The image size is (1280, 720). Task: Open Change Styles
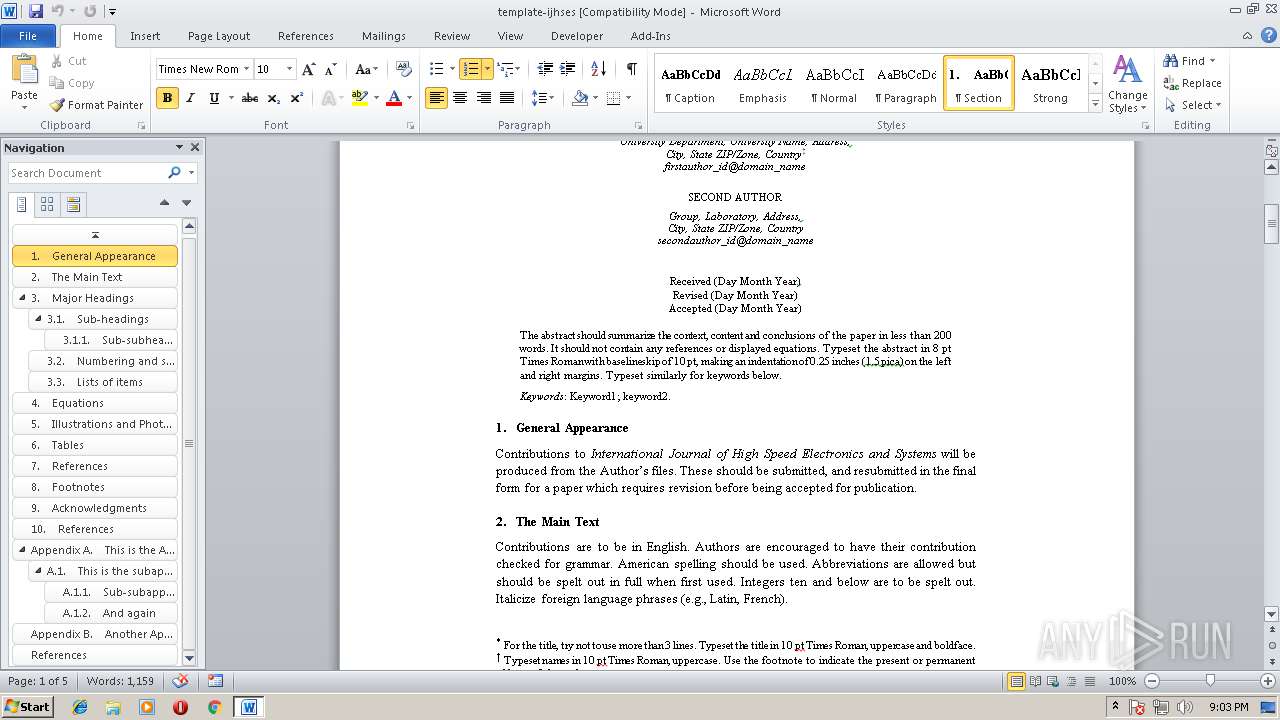(x=1127, y=84)
